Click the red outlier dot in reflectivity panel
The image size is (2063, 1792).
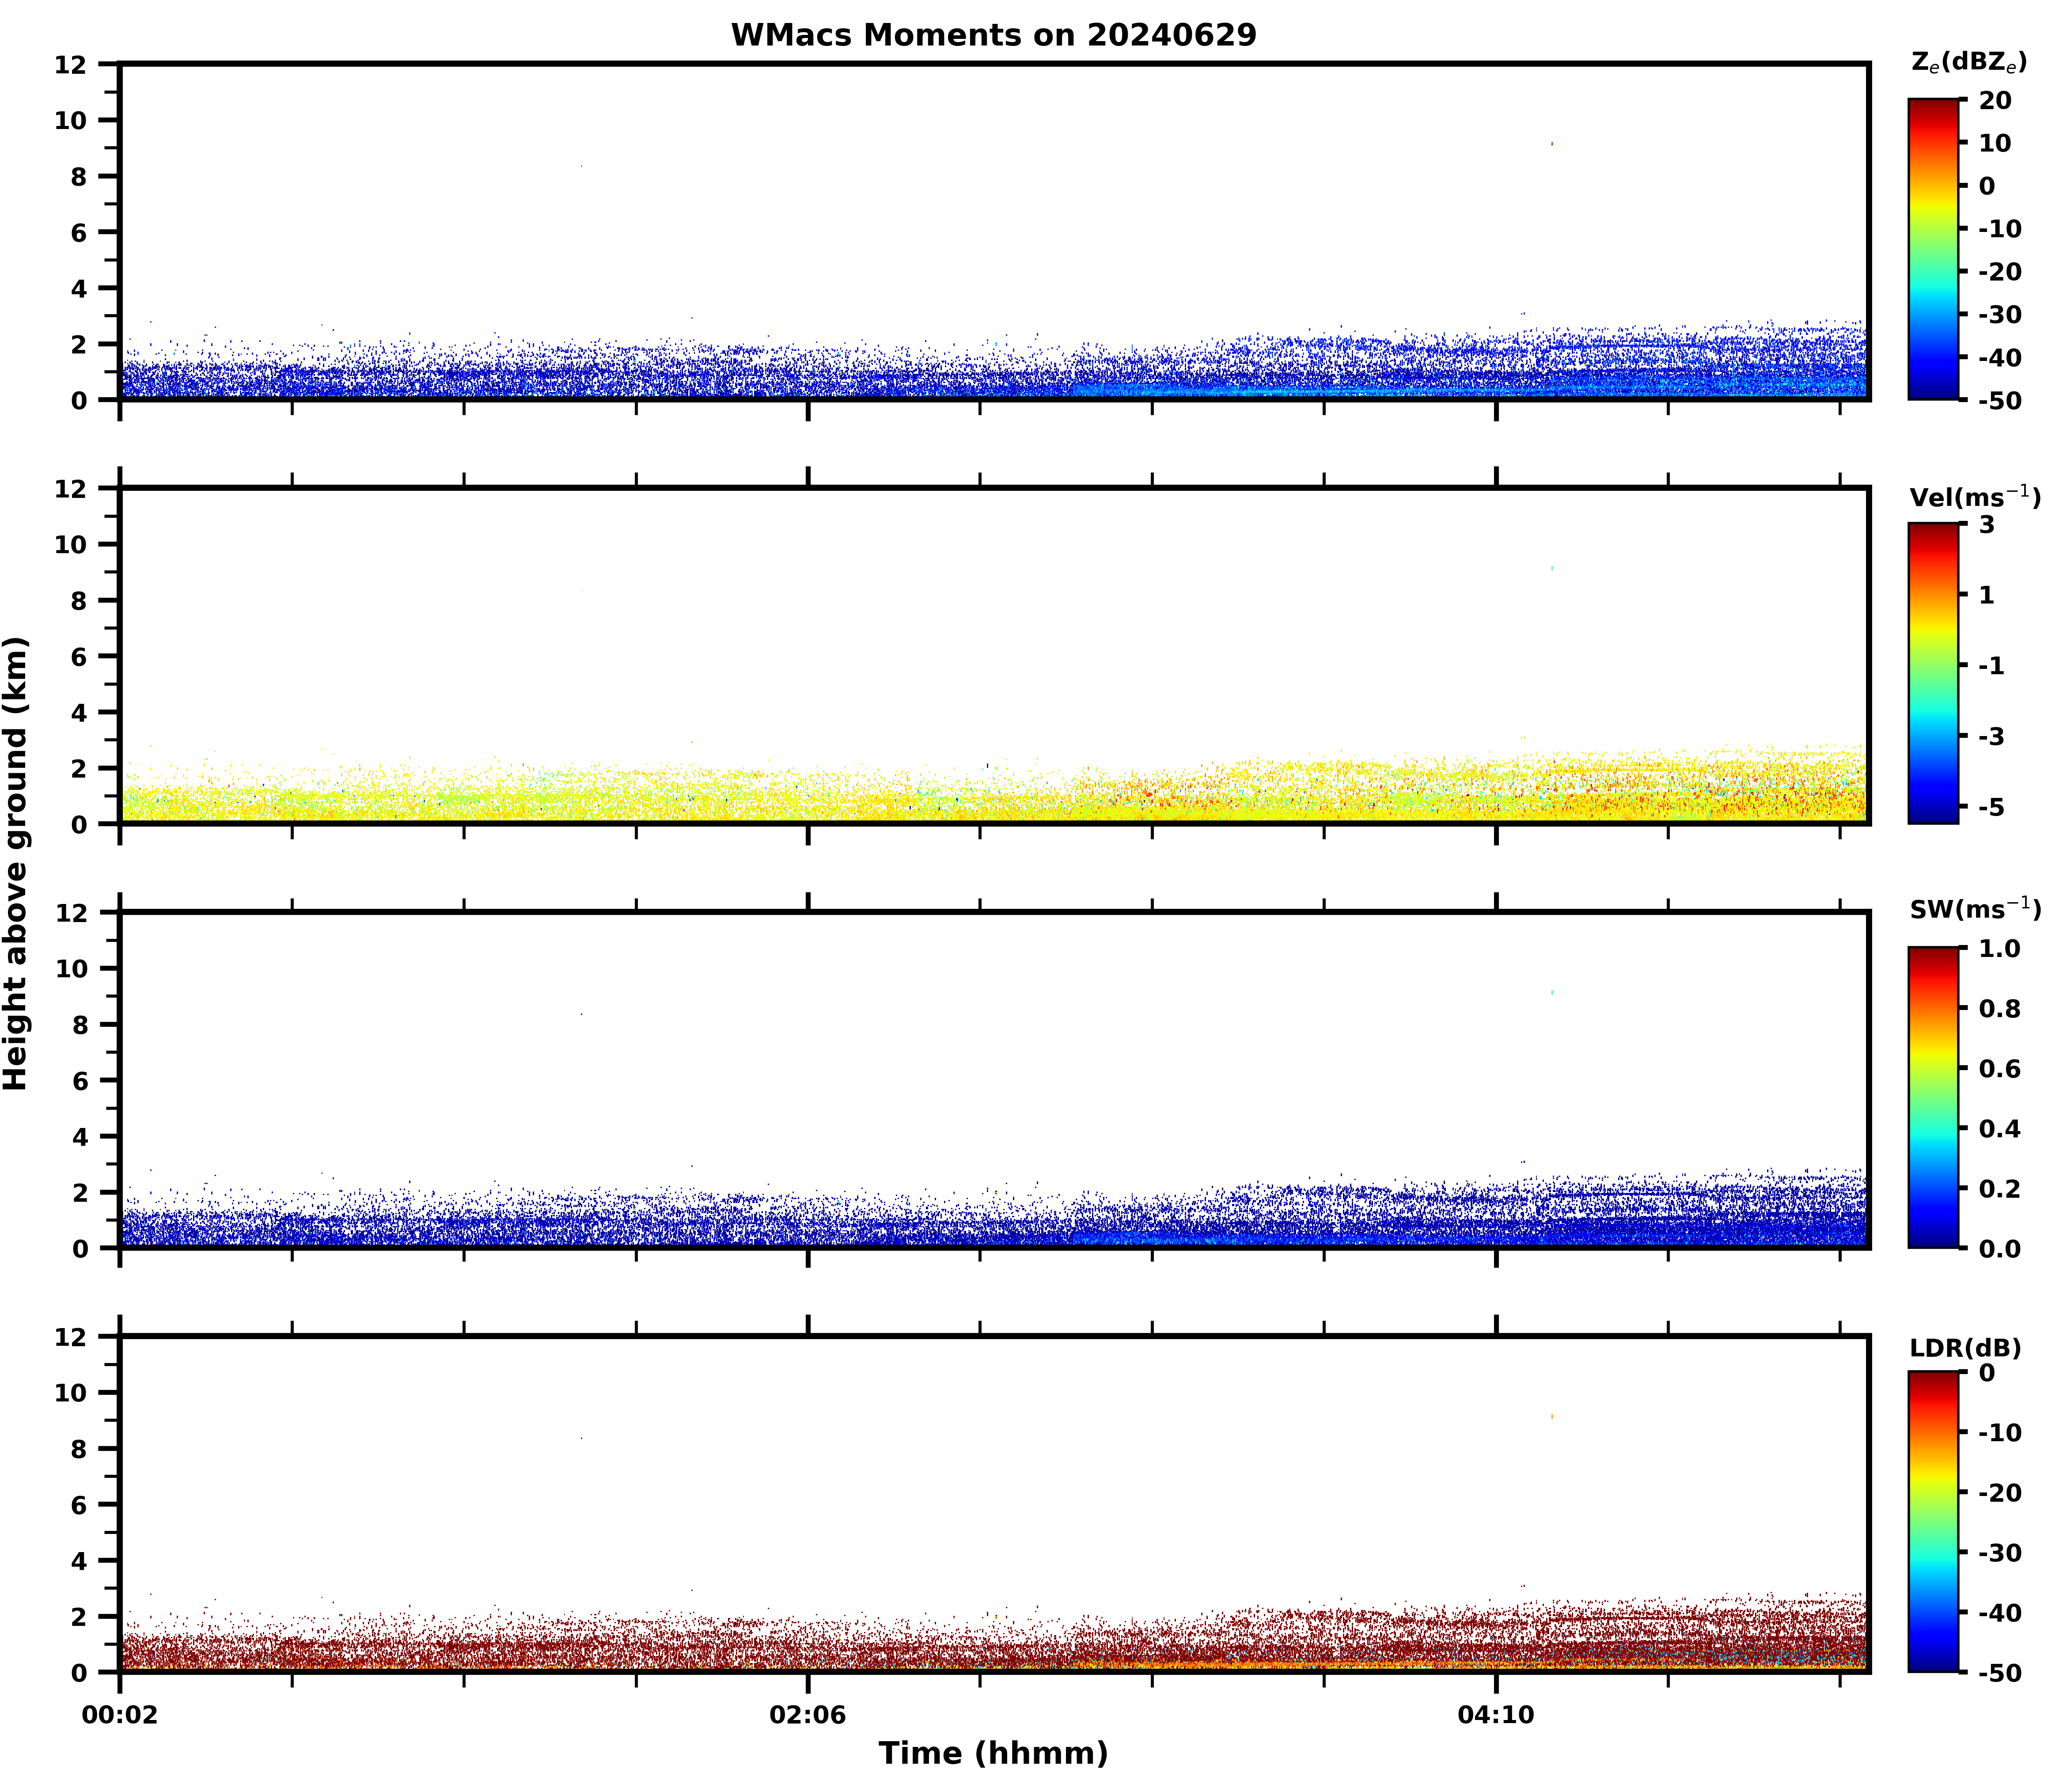click(x=1551, y=144)
